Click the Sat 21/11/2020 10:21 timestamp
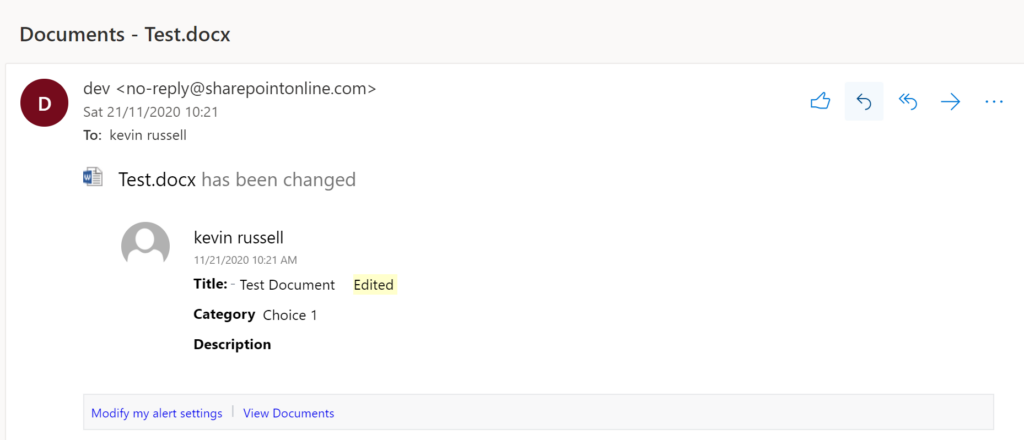 (151, 112)
